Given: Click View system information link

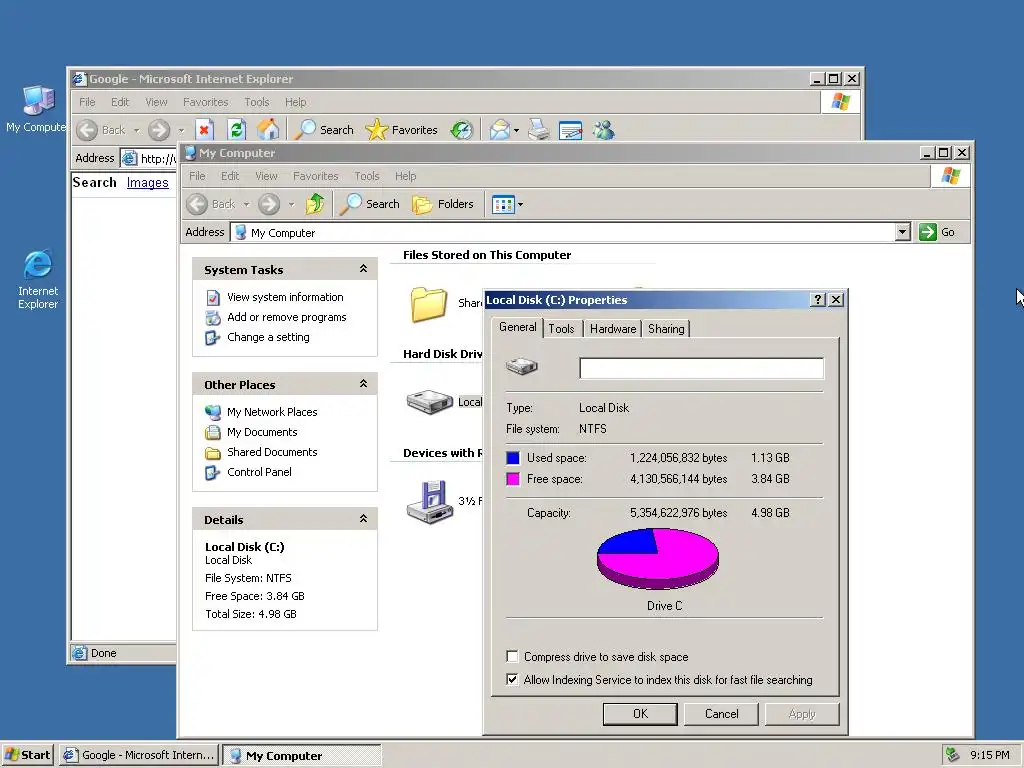Looking at the screenshot, I should pyautogui.click(x=285, y=296).
